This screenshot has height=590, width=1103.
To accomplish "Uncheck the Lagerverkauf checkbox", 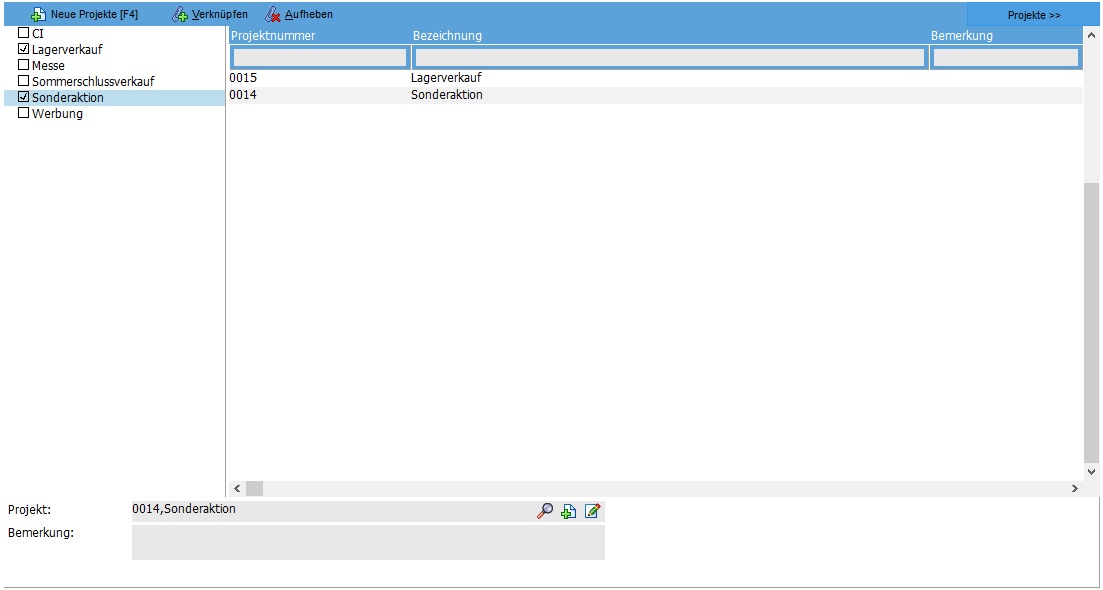I will tap(23, 49).
